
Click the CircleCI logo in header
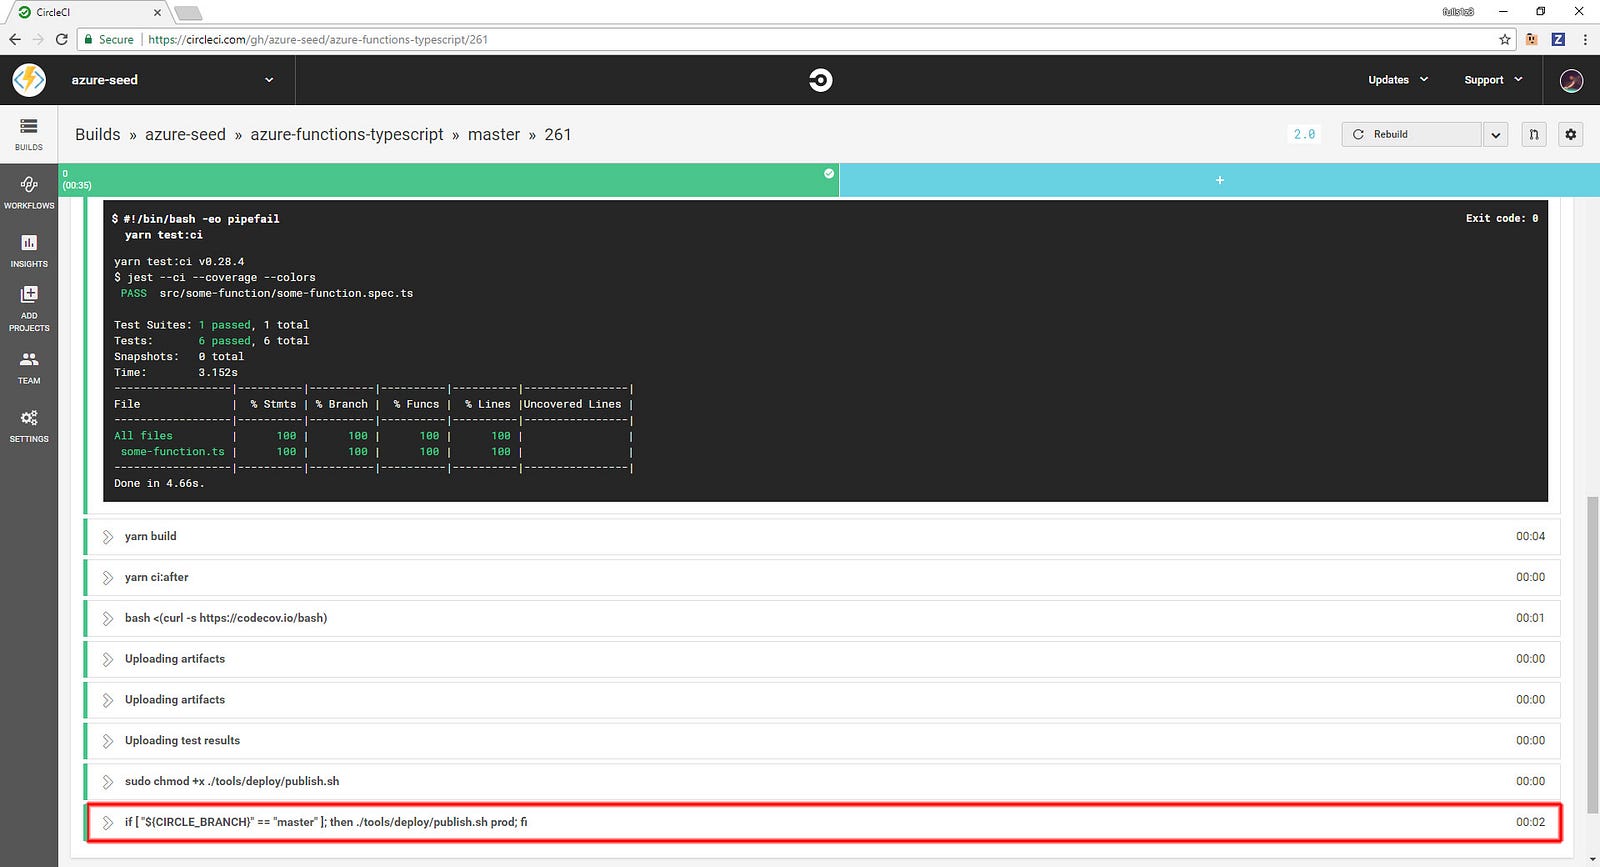[820, 80]
